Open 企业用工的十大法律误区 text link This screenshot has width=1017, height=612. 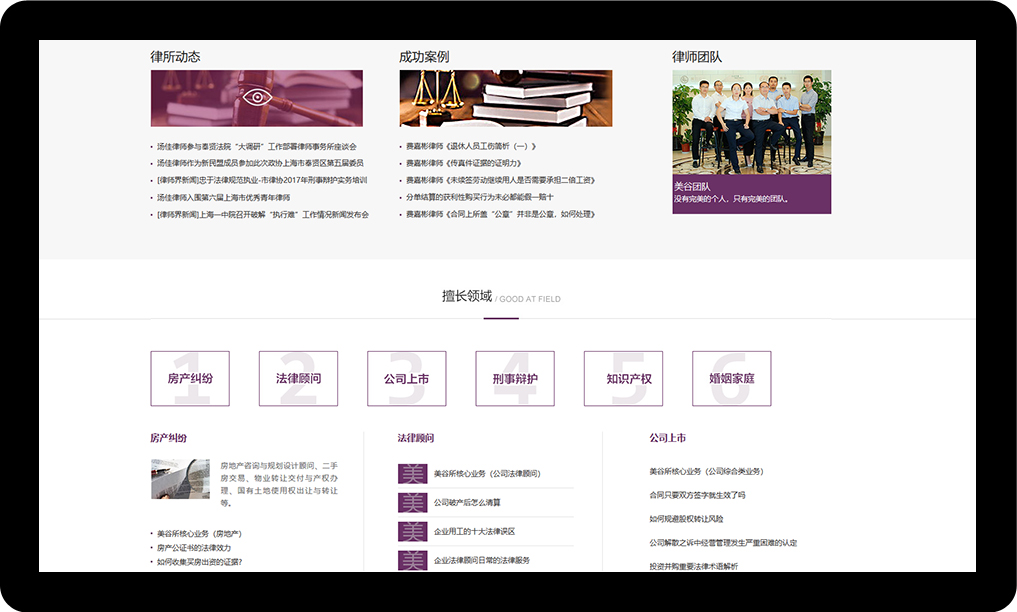474,532
